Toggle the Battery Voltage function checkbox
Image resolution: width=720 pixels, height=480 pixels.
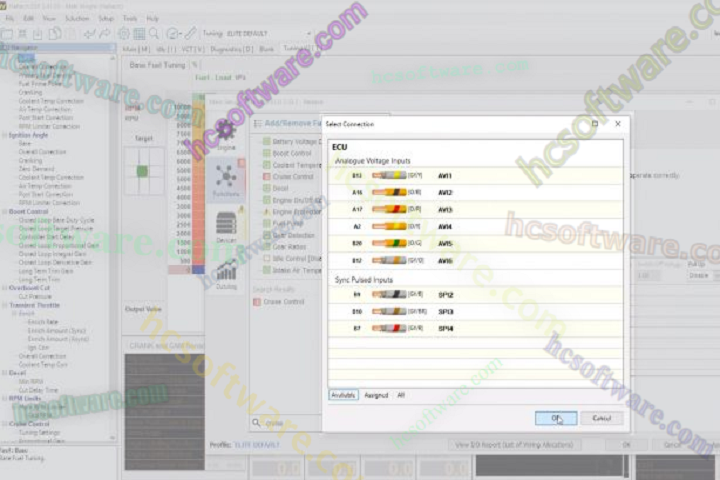point(266,141)
